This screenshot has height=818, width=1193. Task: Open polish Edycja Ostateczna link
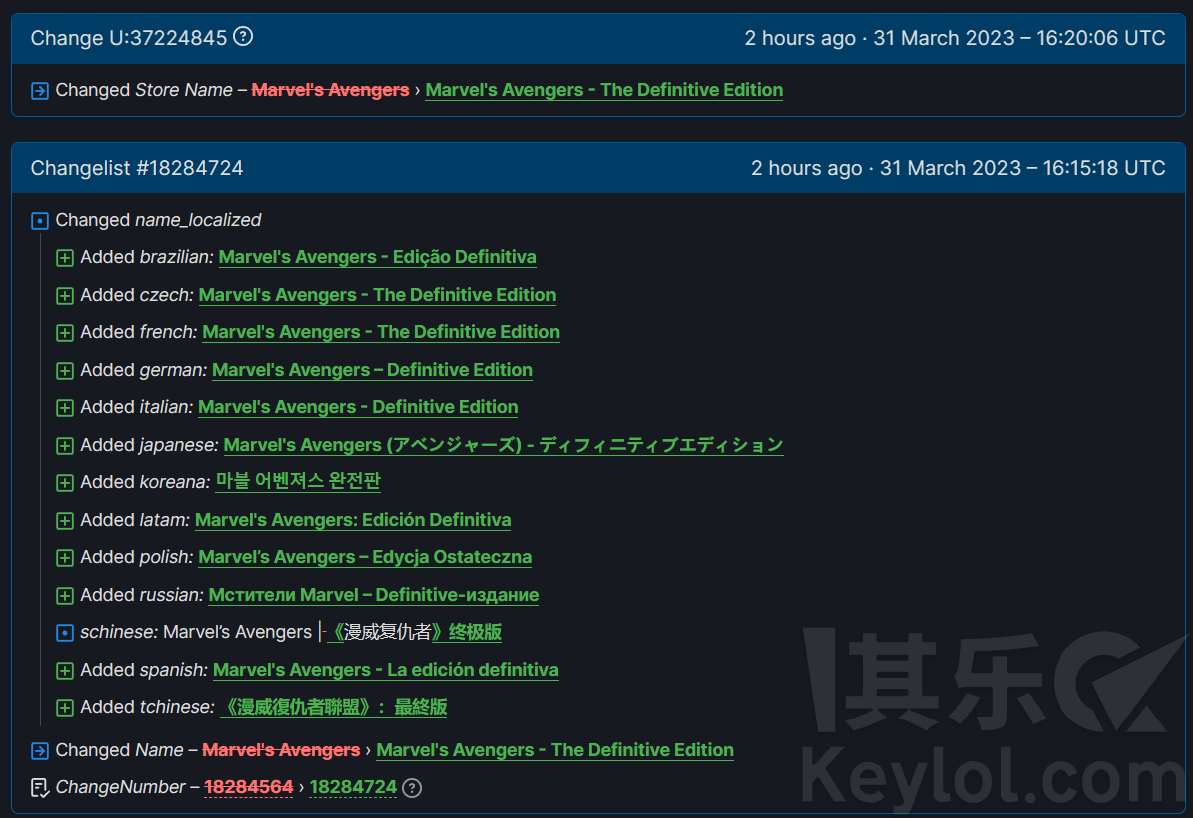[x=365, y=557]
